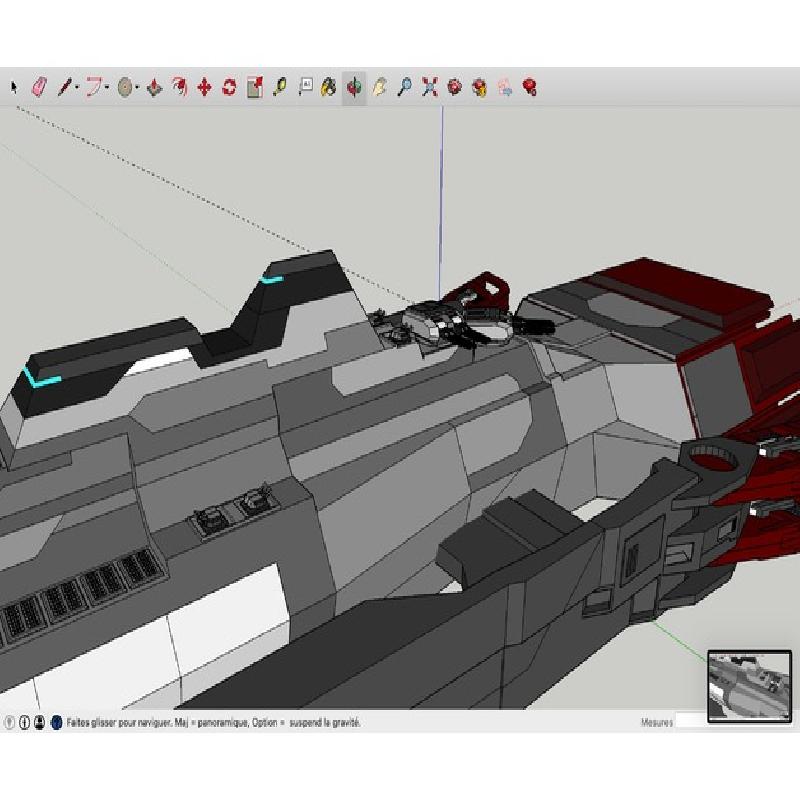Click the Zoom Extents tool

click(x=430, y=88)
